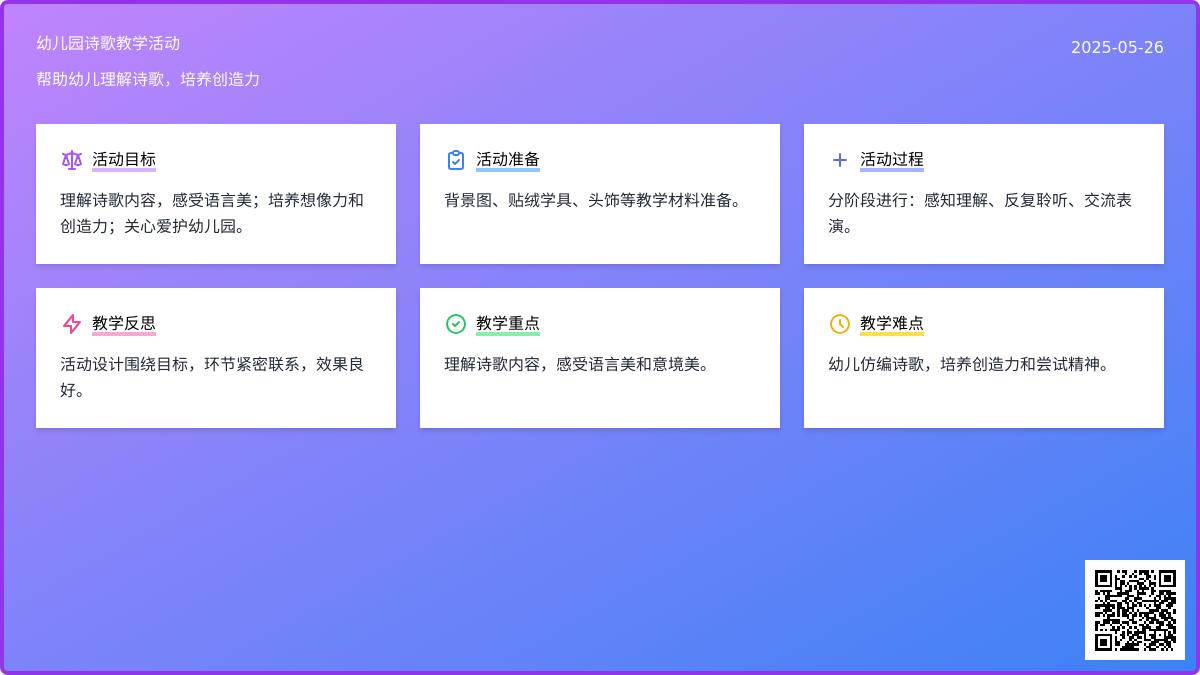This screenshot has width=1200, height=675.
Task: Click the QR code image
Action: 1135,610
